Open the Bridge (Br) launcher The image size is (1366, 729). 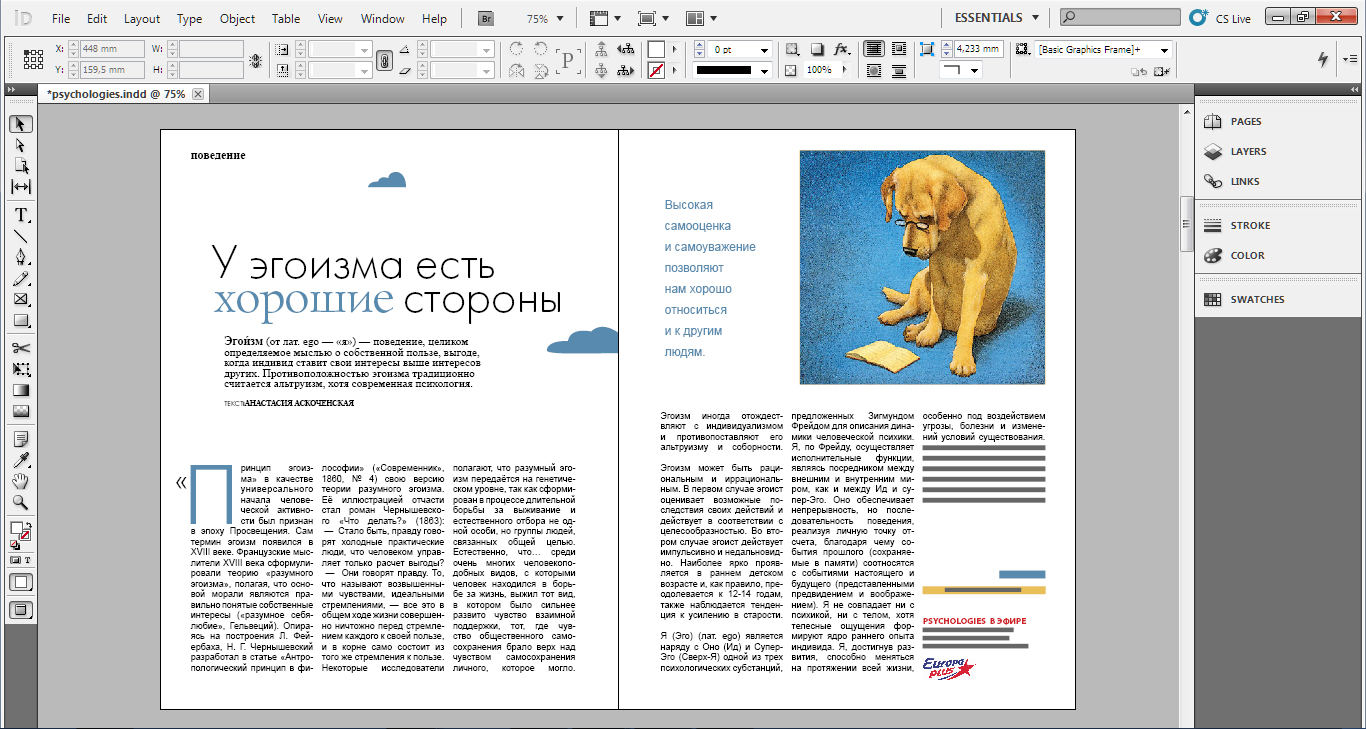(x=487, y=18)
